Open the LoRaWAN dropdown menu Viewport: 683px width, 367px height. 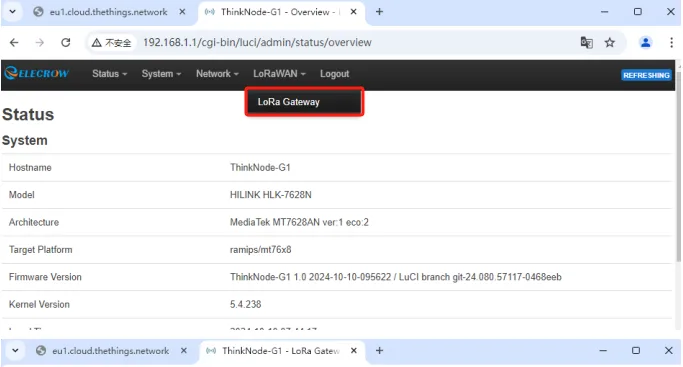pyautogui.click(x=279, y=74)
